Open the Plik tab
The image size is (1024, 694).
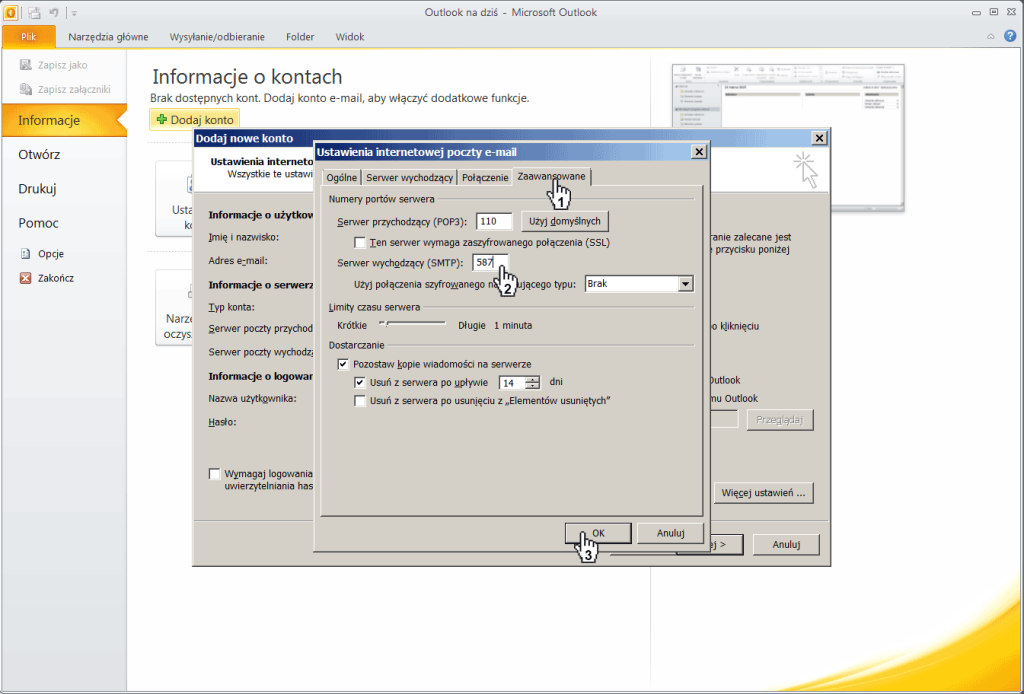[29, 37]
